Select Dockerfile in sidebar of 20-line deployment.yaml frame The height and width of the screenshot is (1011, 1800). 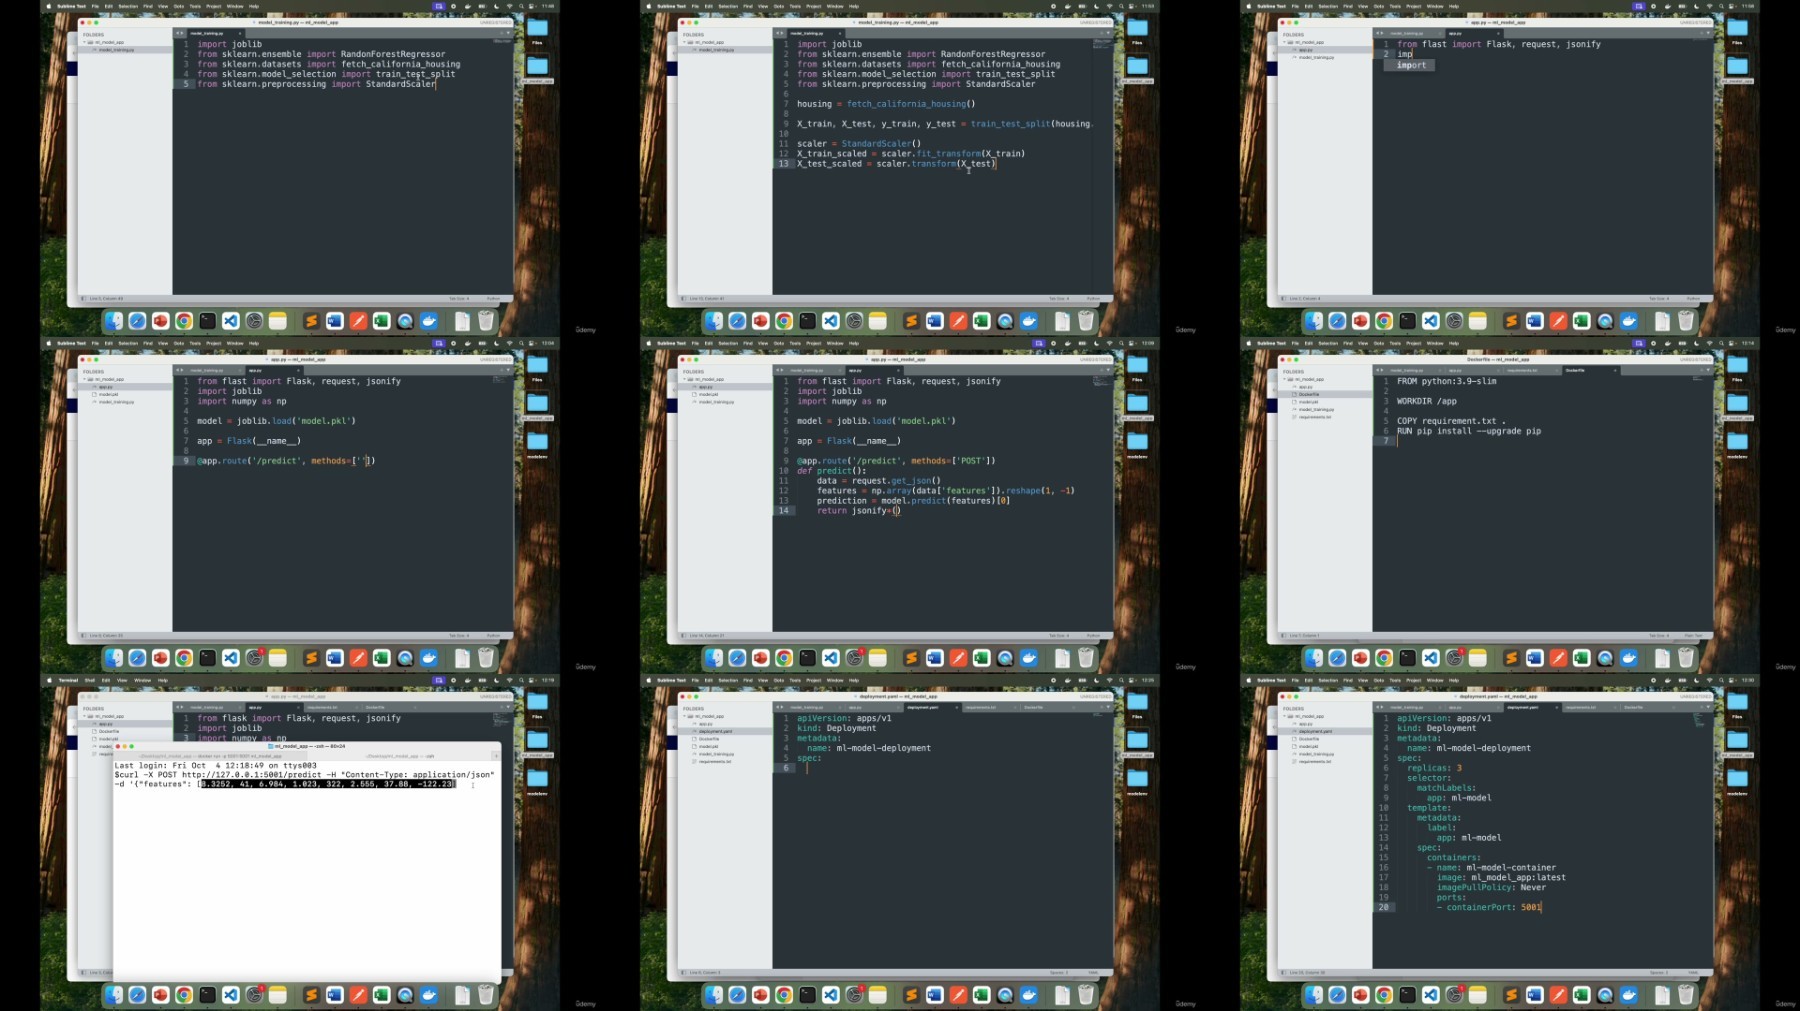(x=1309, y=739)
